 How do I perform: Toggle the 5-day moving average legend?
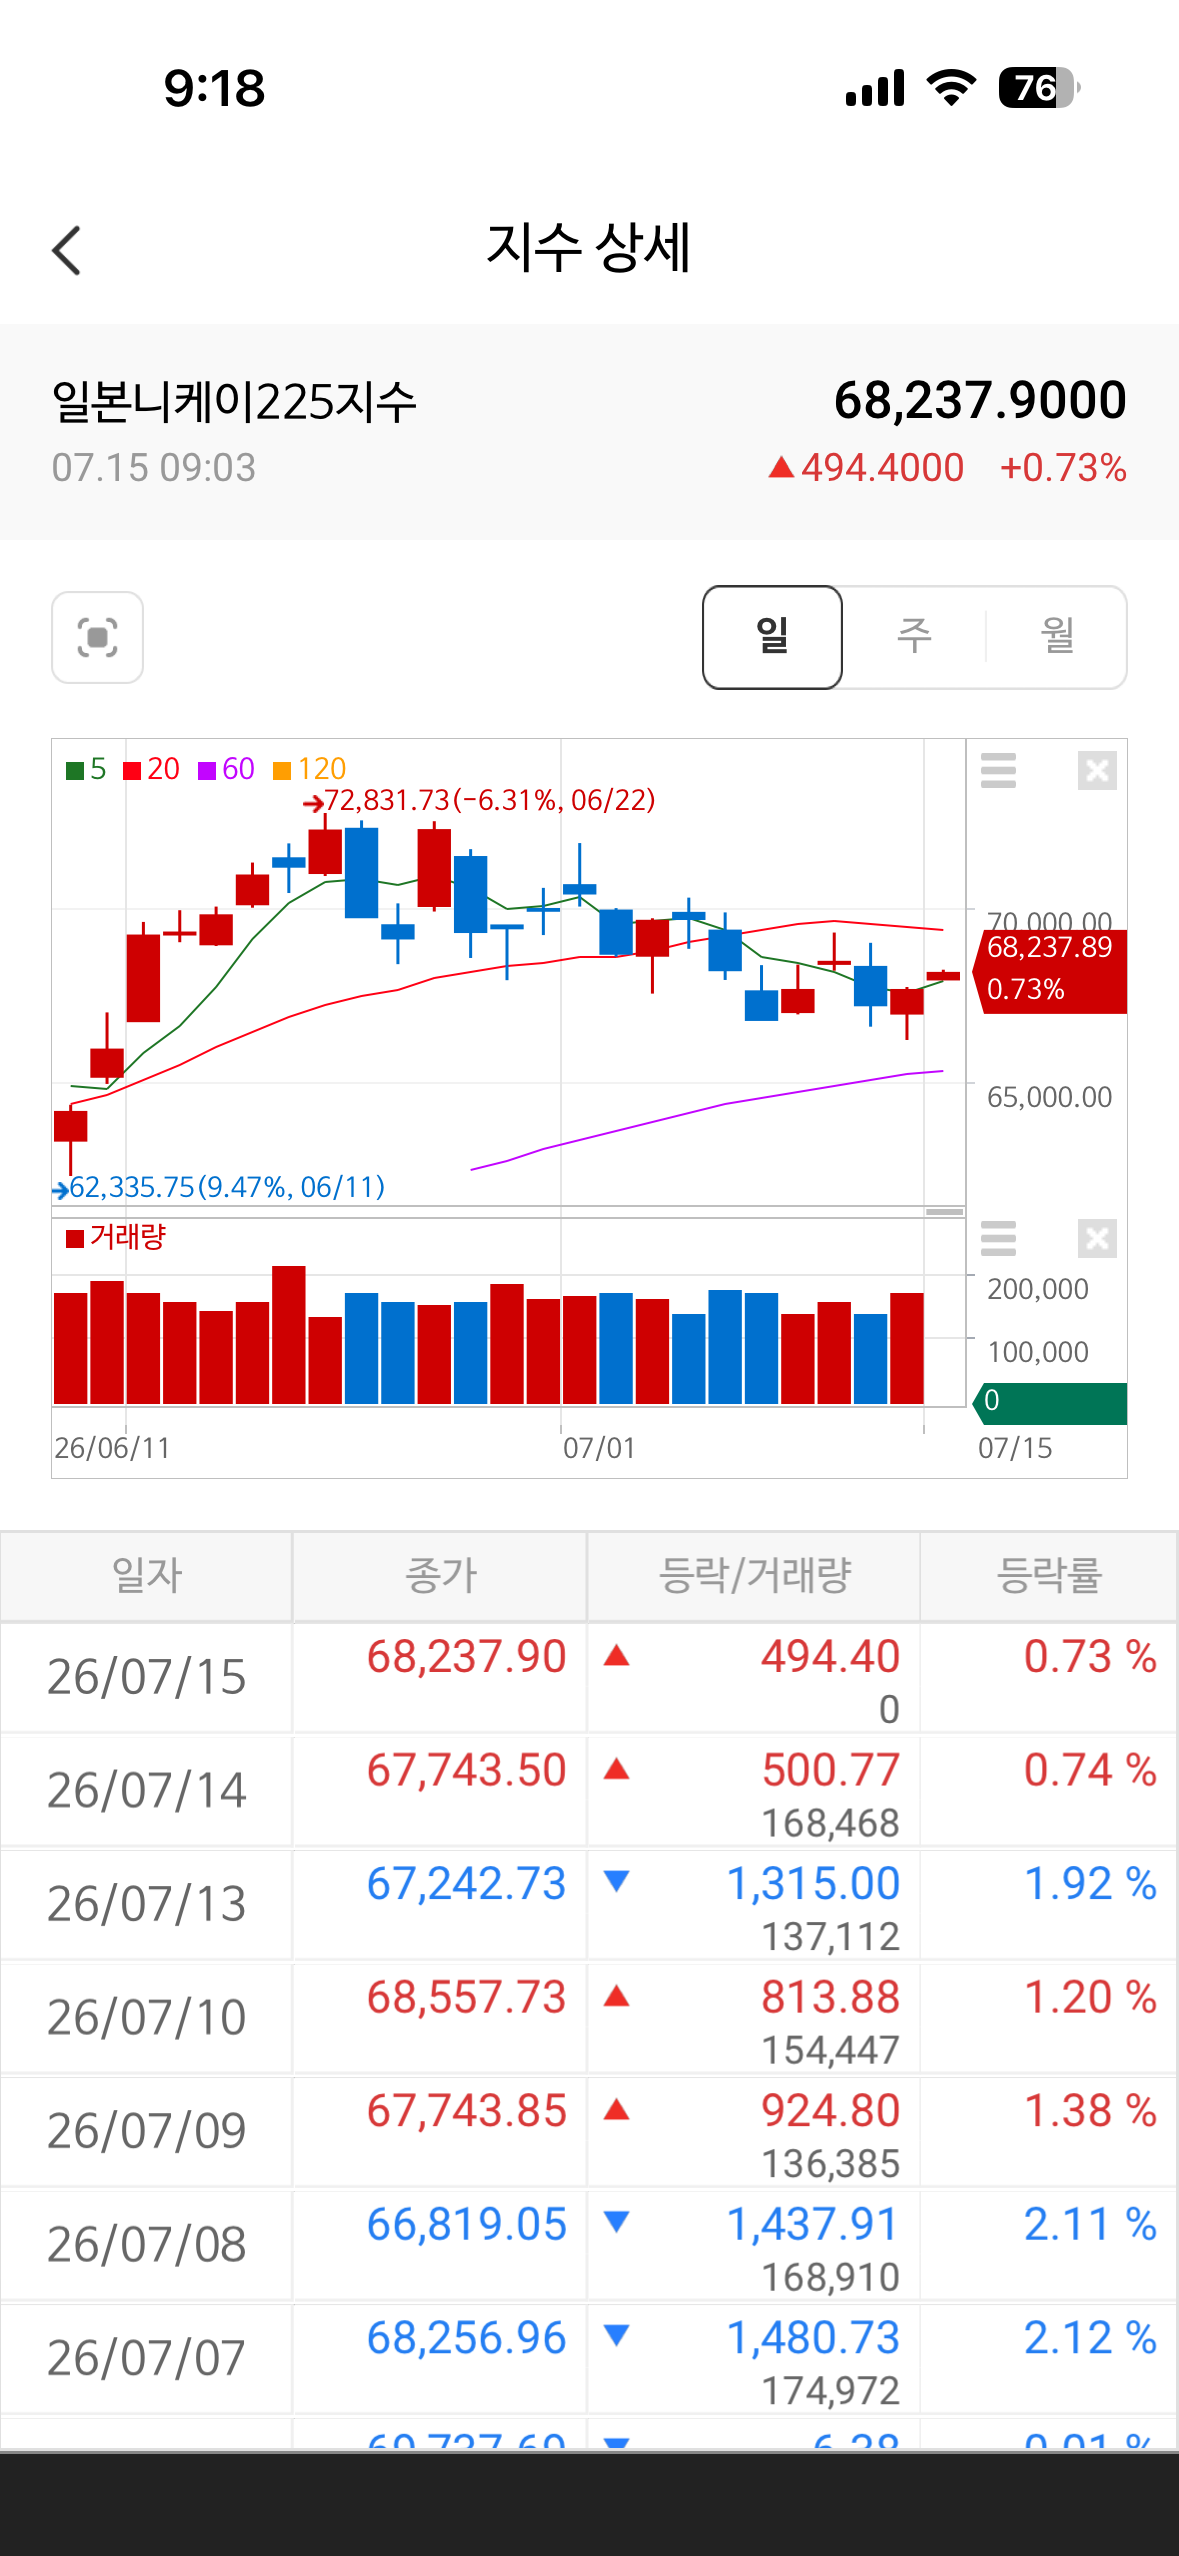(86, 769)
